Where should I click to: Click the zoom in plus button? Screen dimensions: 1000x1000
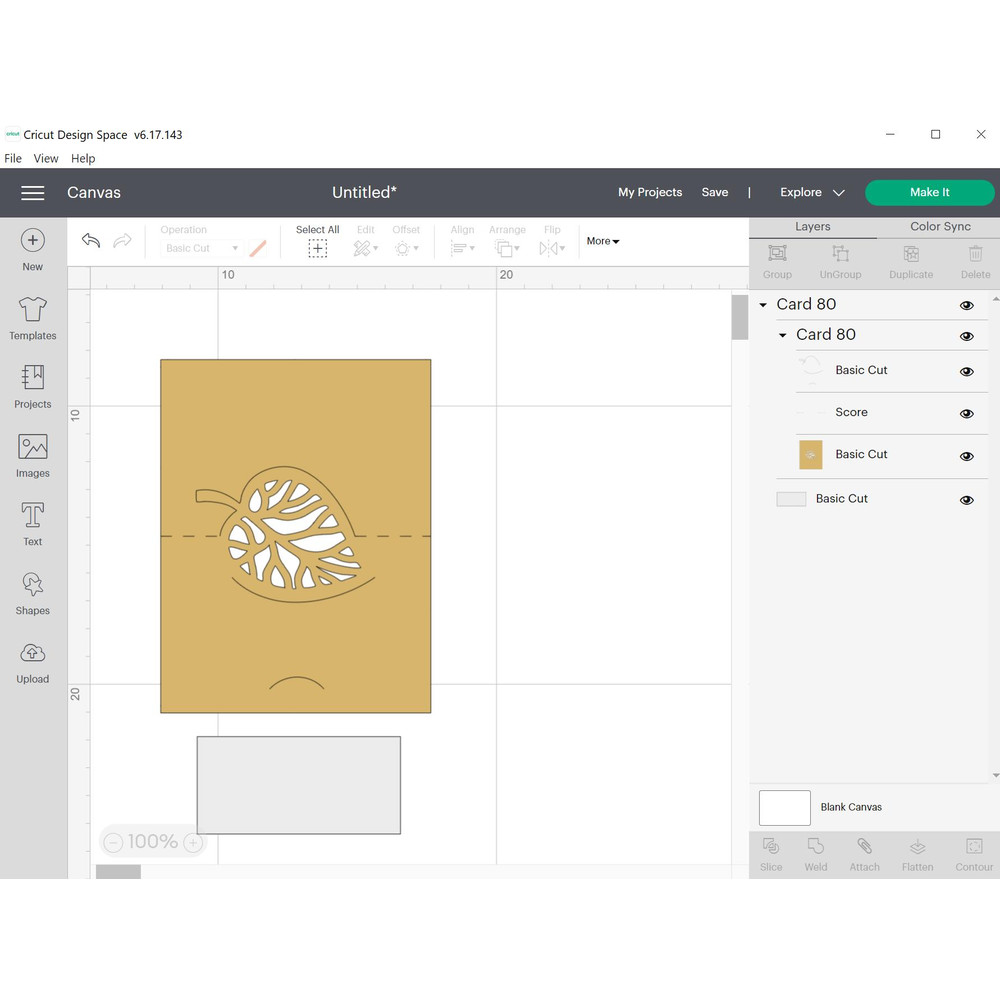coord(193,843)
